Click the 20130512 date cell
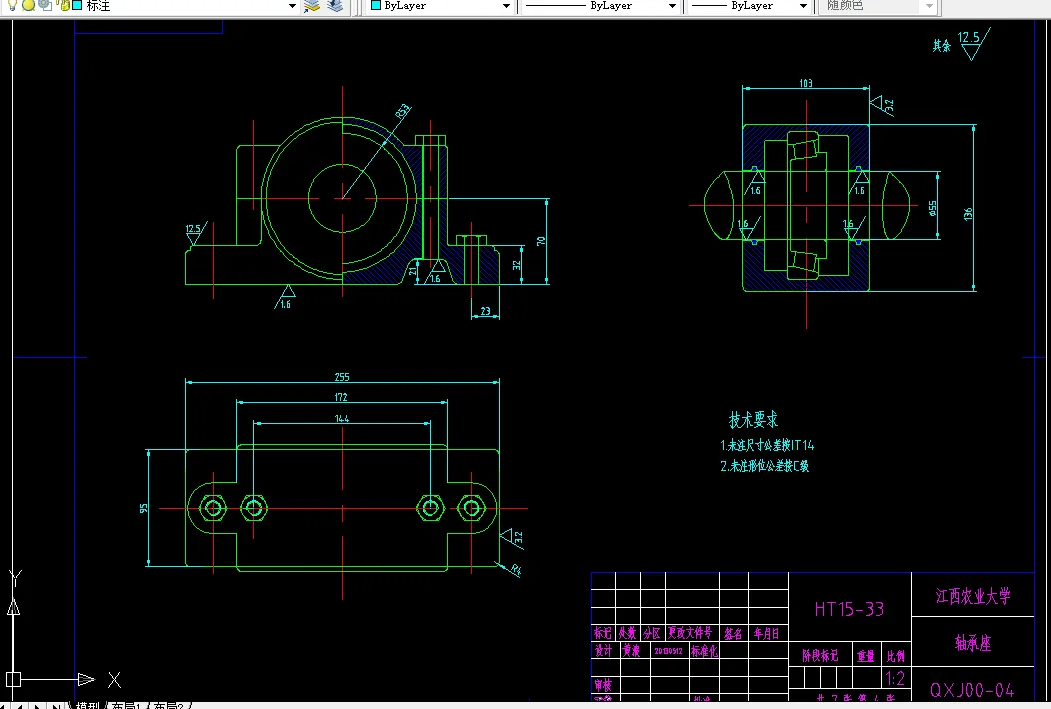 pos(668,651)
